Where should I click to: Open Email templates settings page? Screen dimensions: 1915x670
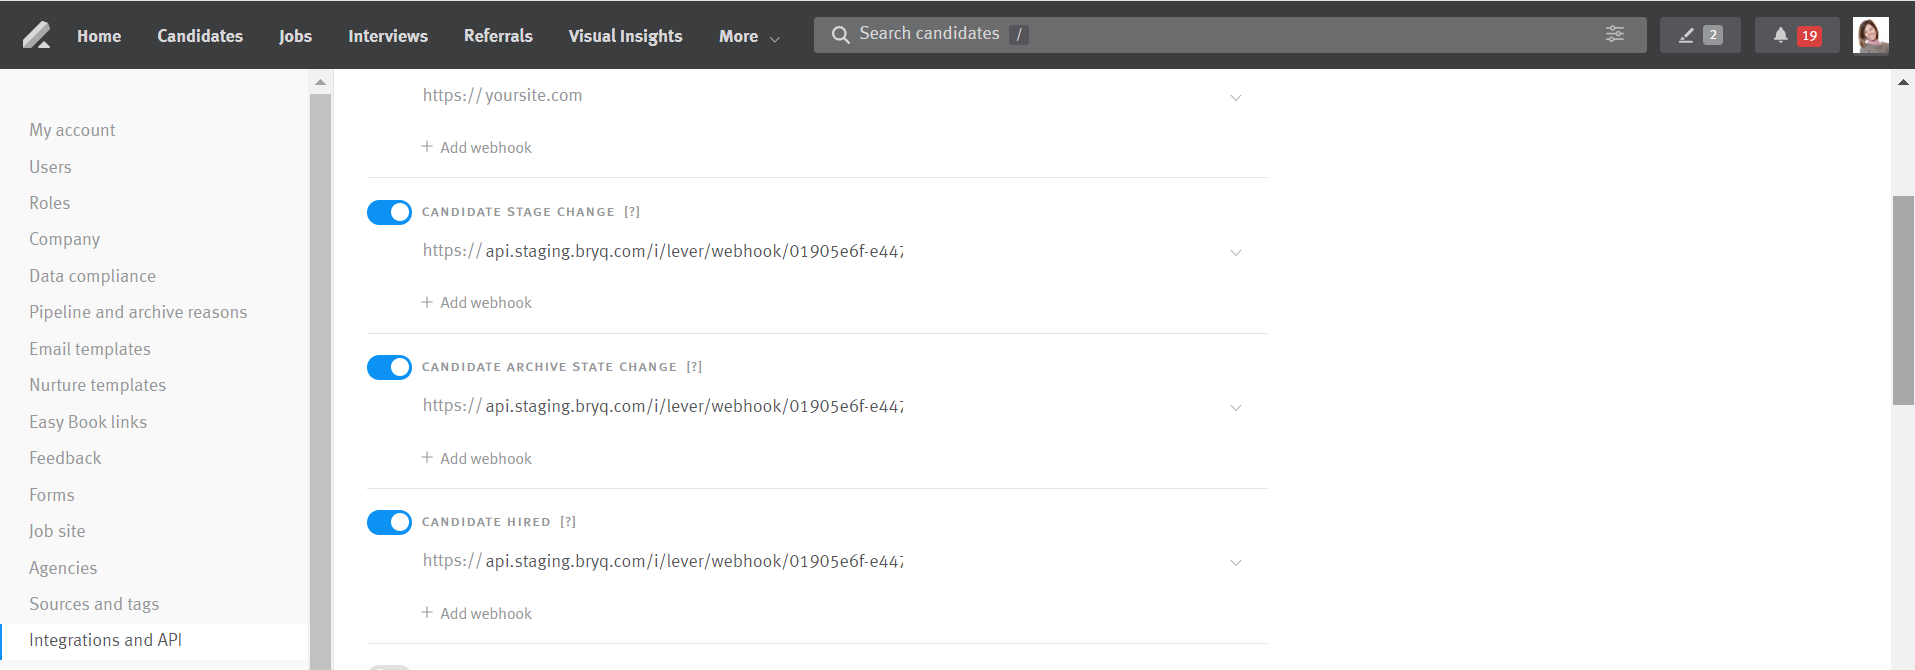pyautogui.click(x=90, y=349)
